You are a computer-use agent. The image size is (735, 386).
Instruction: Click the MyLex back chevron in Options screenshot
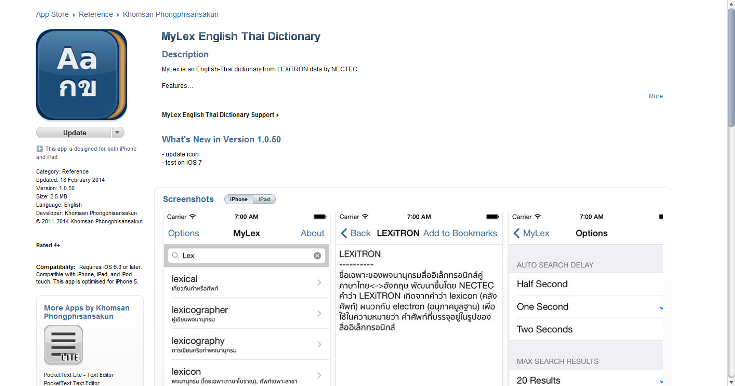coord(517,233)
